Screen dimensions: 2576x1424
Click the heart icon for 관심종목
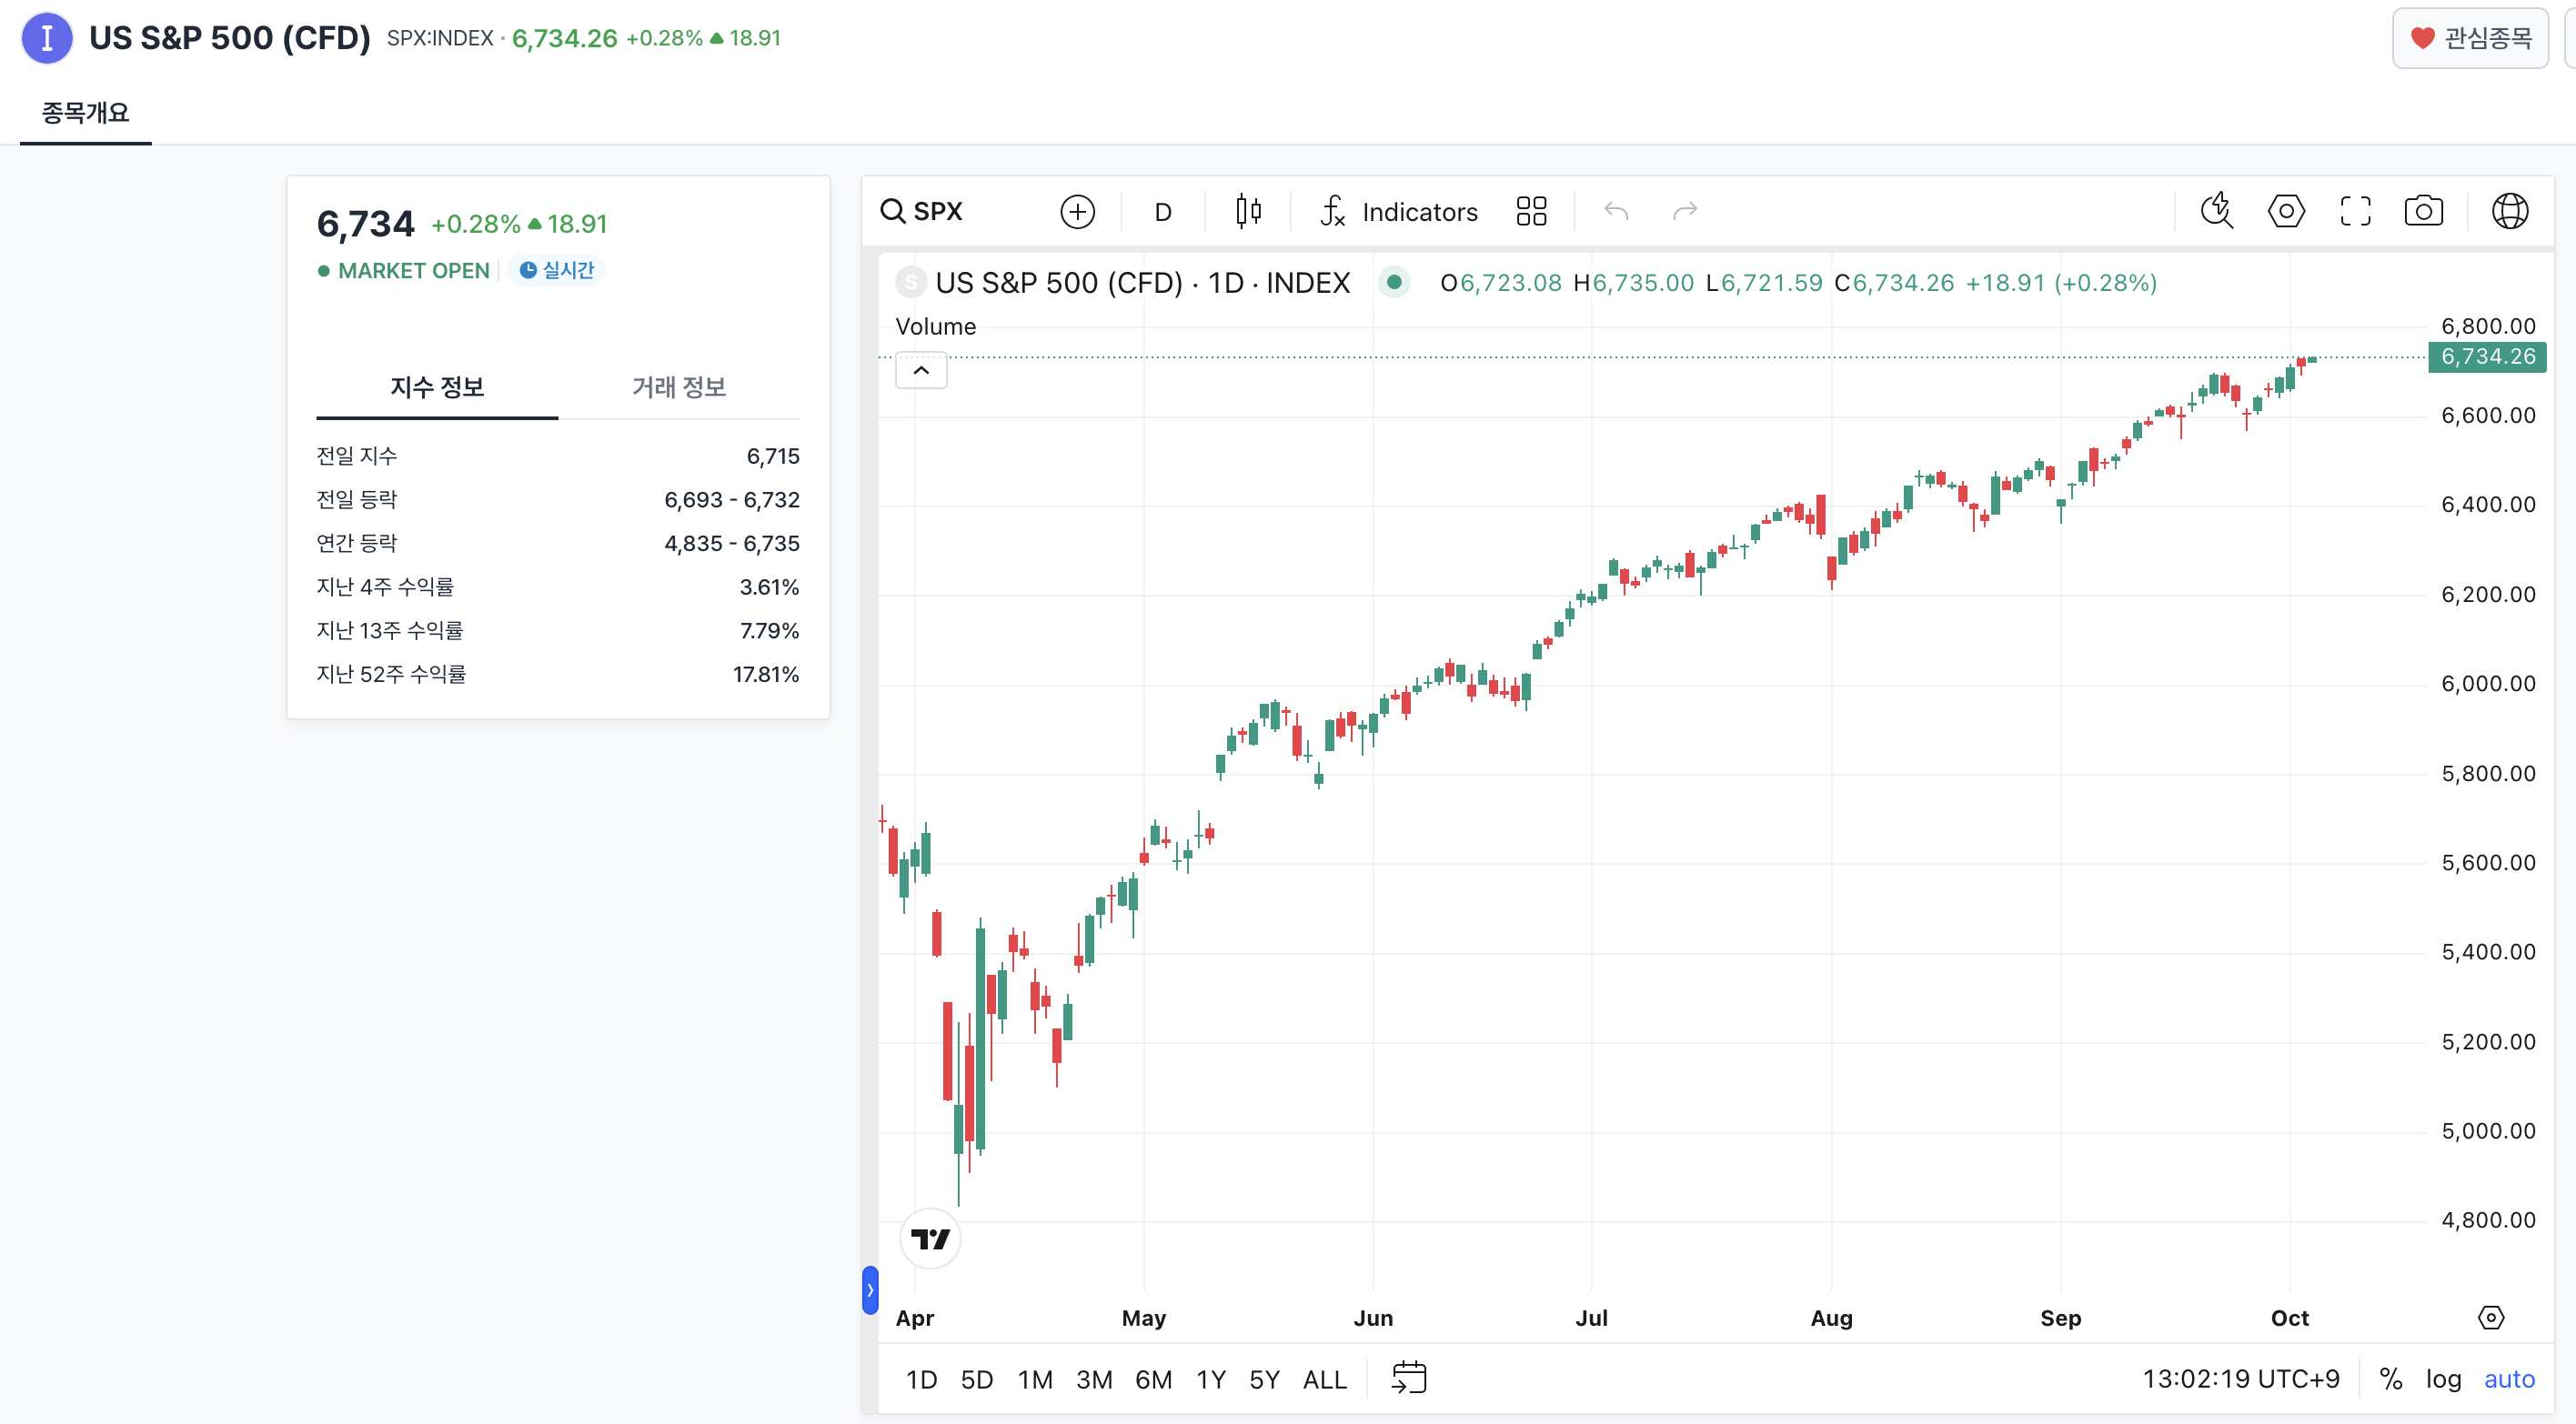2422,38
